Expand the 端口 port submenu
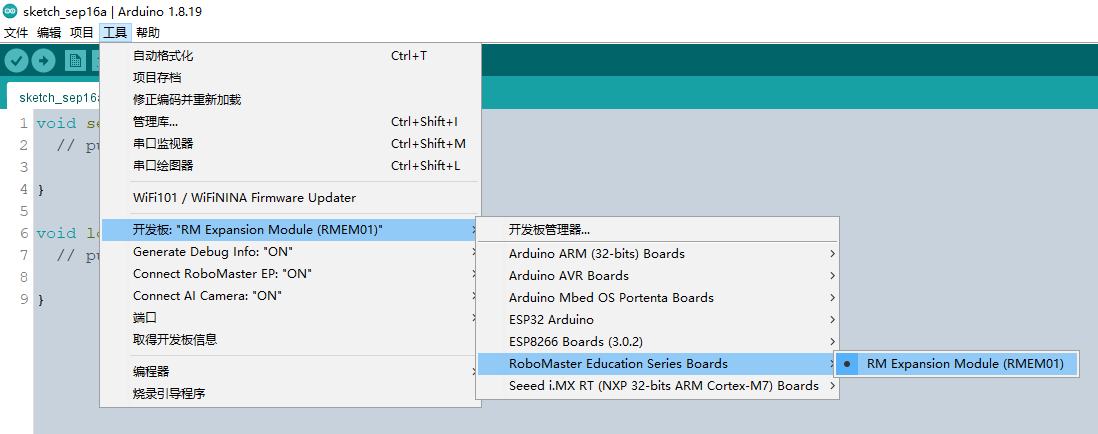Viewport: 1098px width, 434px height. click(x=291, y=318)
